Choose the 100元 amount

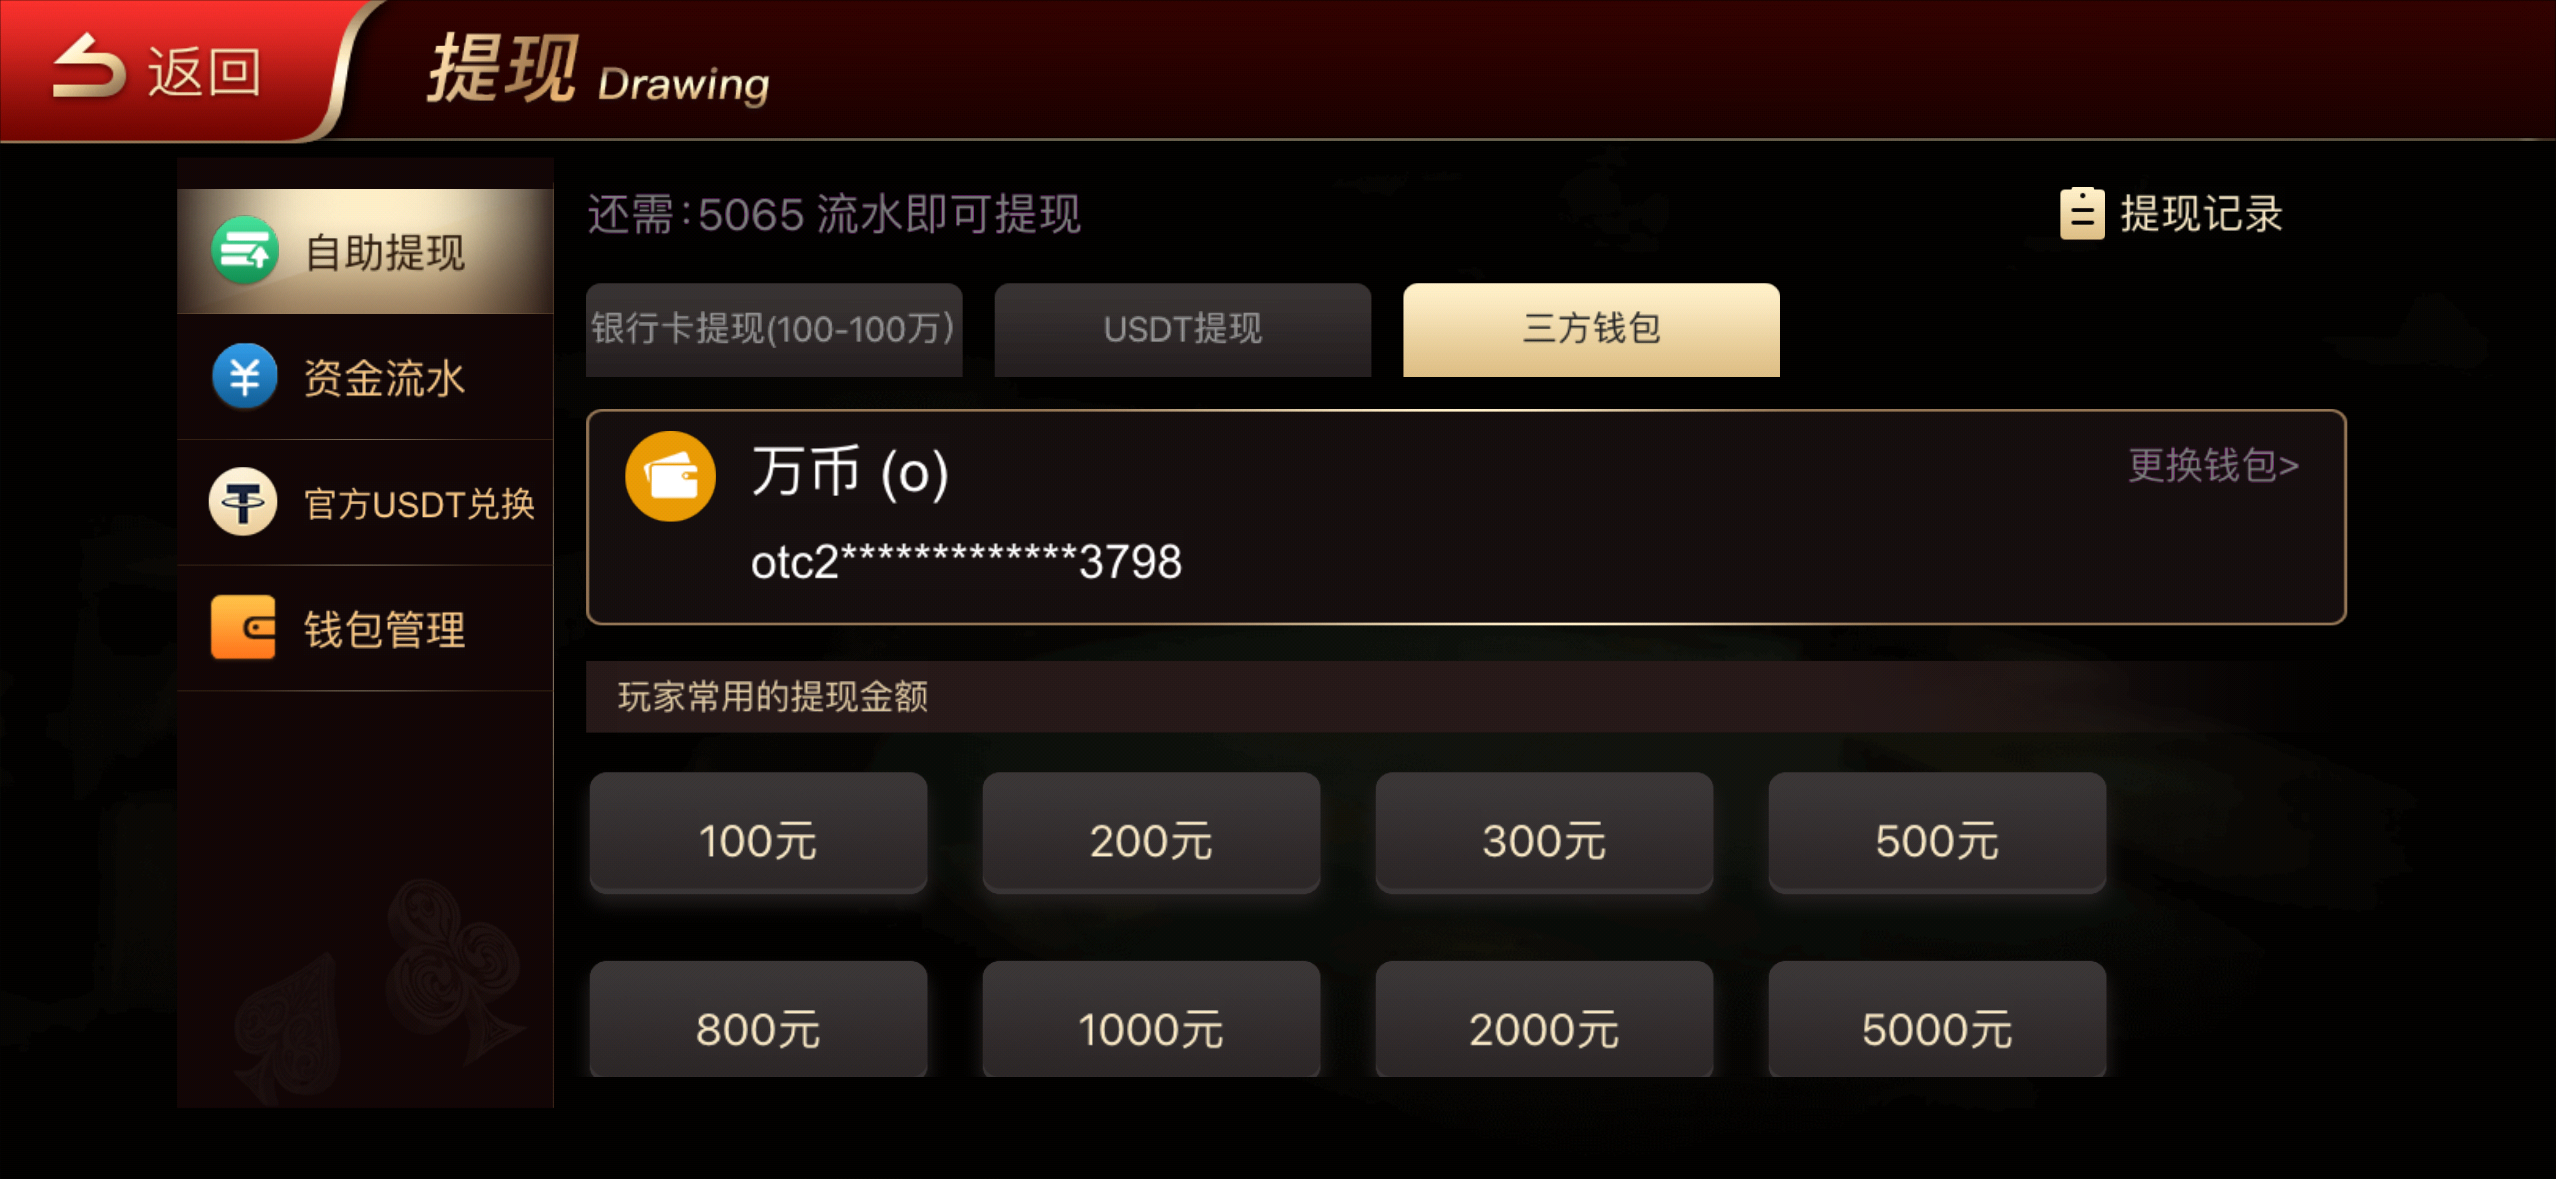[x=758, y=833]
